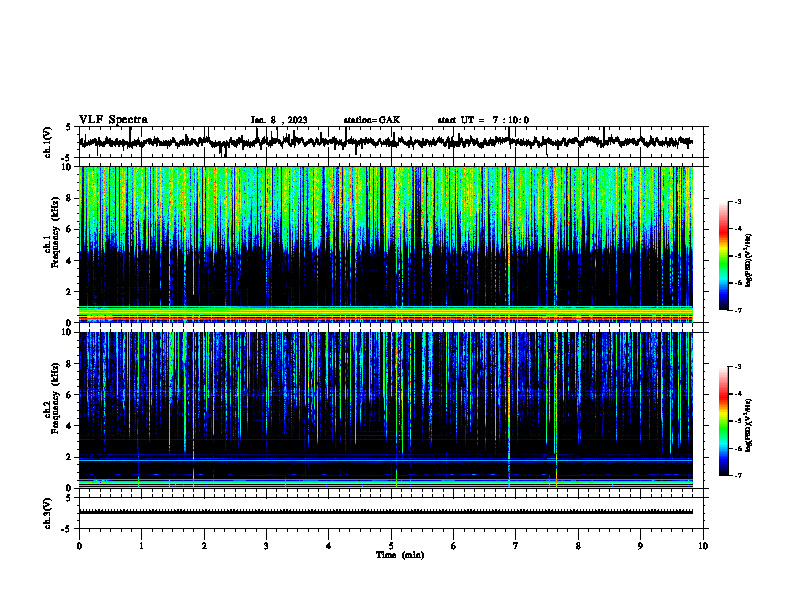Viewport: 792px width, 612px height.
Task: Click the ch.1 voltage waveform trace
Action: tap(386, 142)
